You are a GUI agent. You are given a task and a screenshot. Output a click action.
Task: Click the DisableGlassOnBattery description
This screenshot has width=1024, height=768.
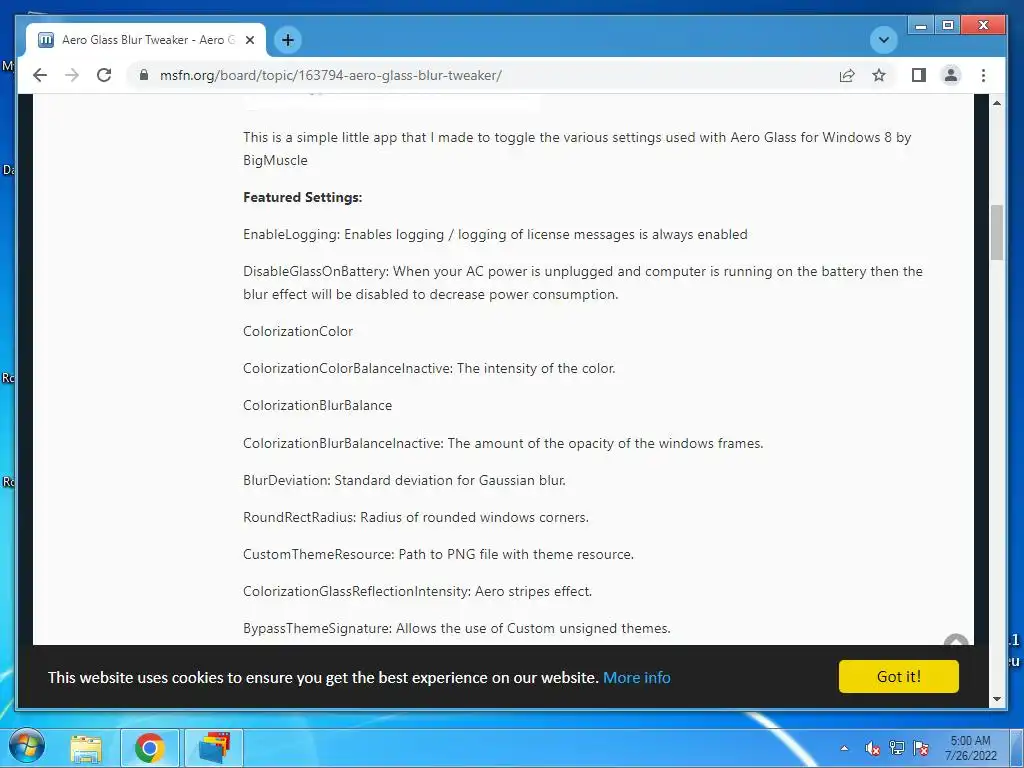point(583,283)
